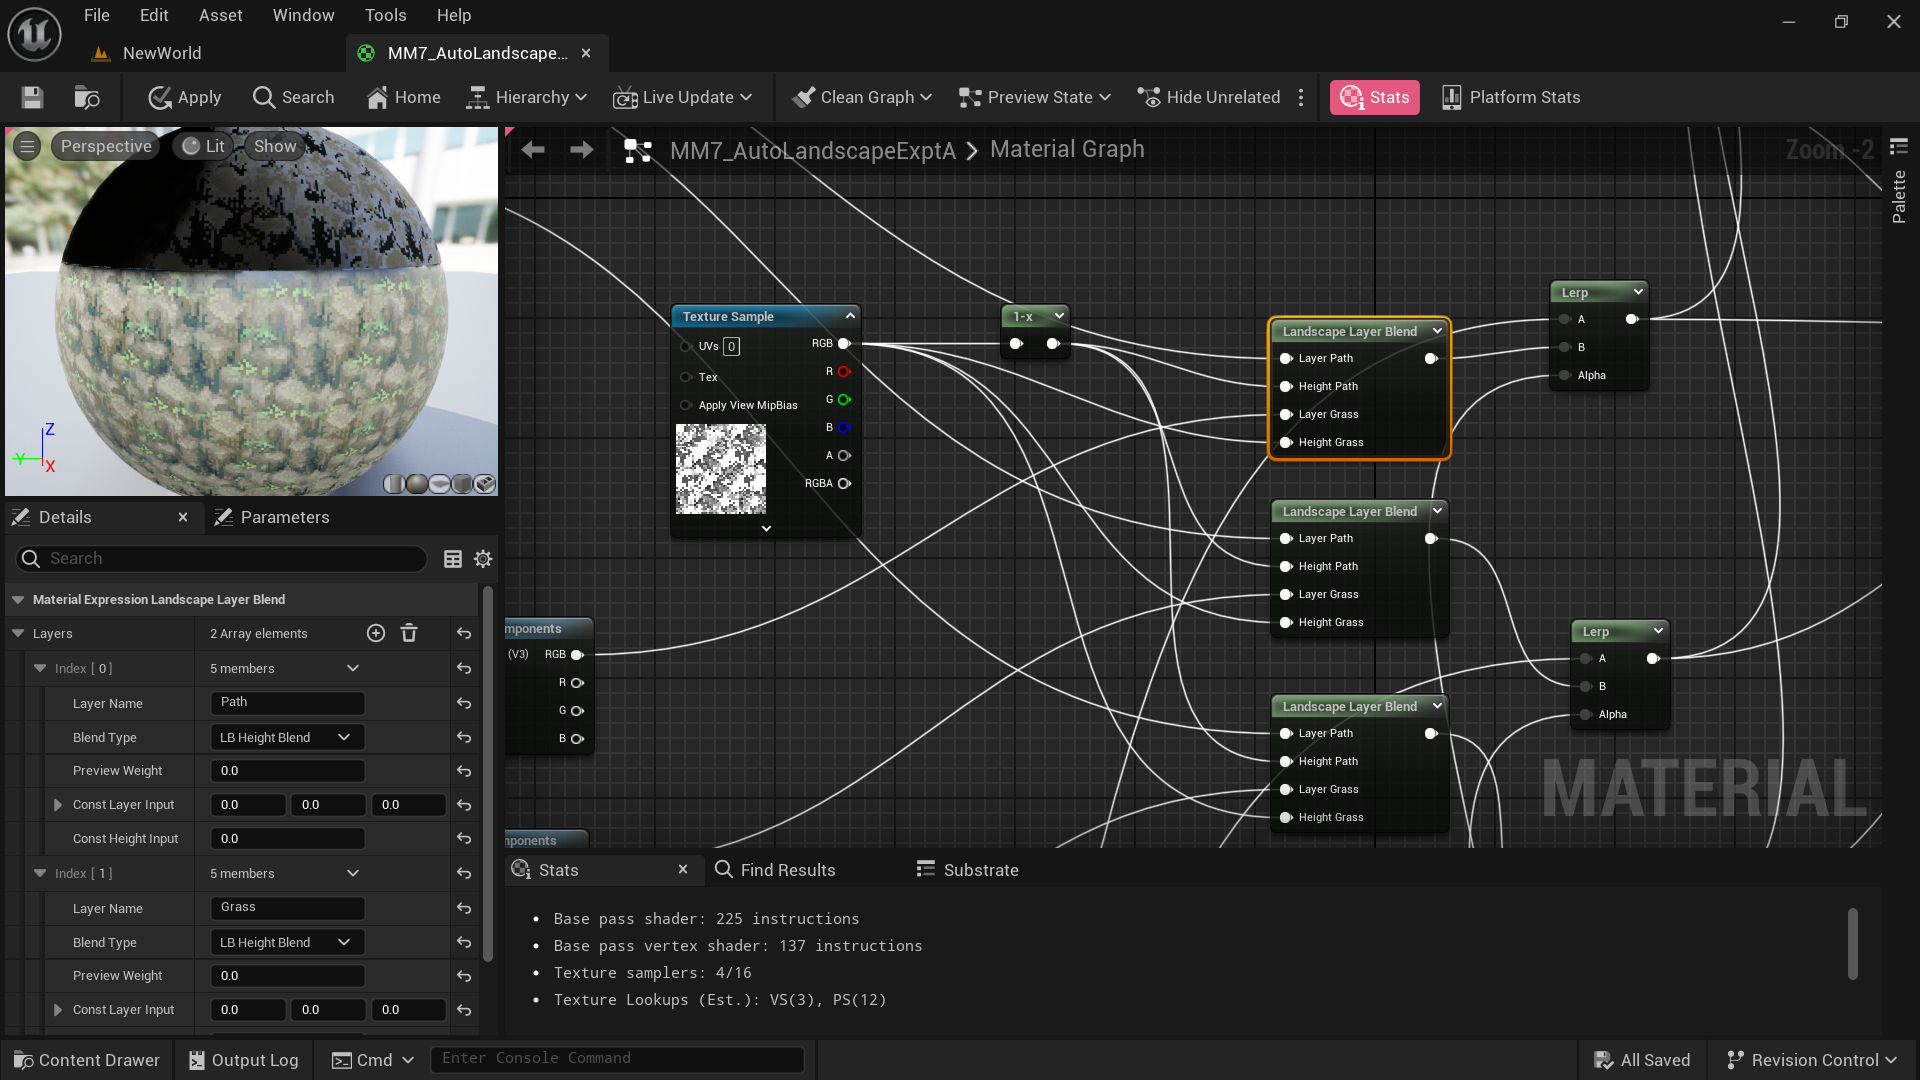Open the Content Drawer
Screen dimensions: 1920x1080
click(x=87, y=1060)
